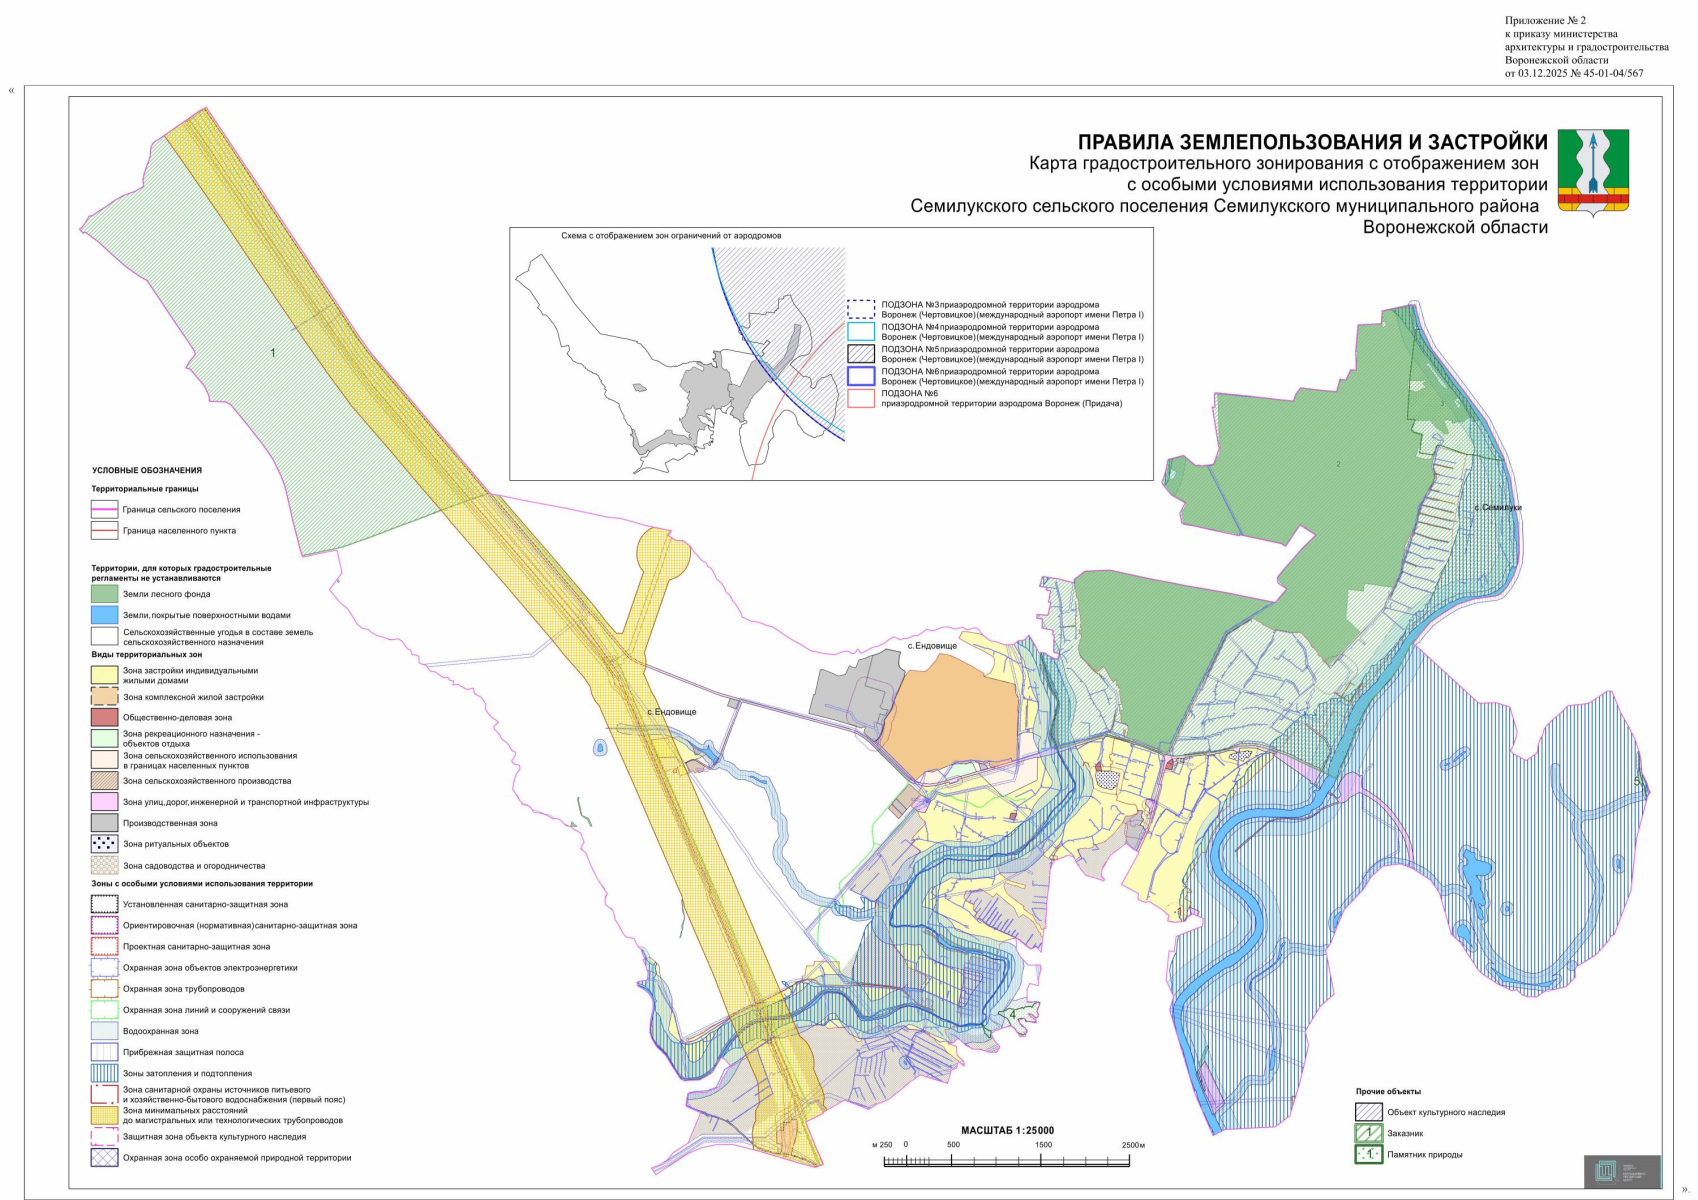Select the Граница сельского поселения line symbol

point(104,510)
